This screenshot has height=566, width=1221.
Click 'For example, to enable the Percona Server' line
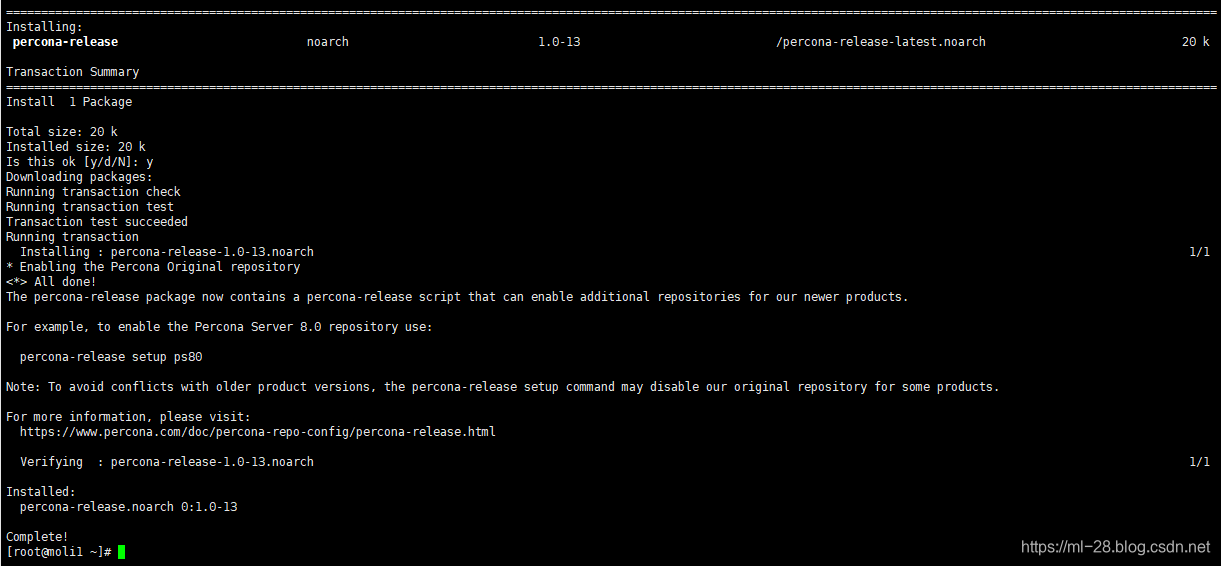pyautogui.click(x=220, y=327)
